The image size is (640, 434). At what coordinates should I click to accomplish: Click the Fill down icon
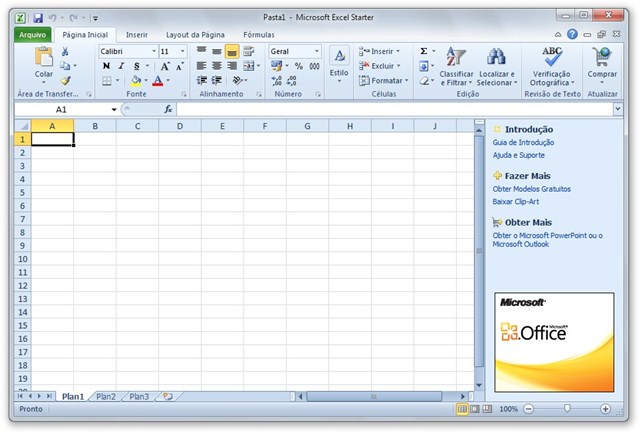[x=424, y=66]
